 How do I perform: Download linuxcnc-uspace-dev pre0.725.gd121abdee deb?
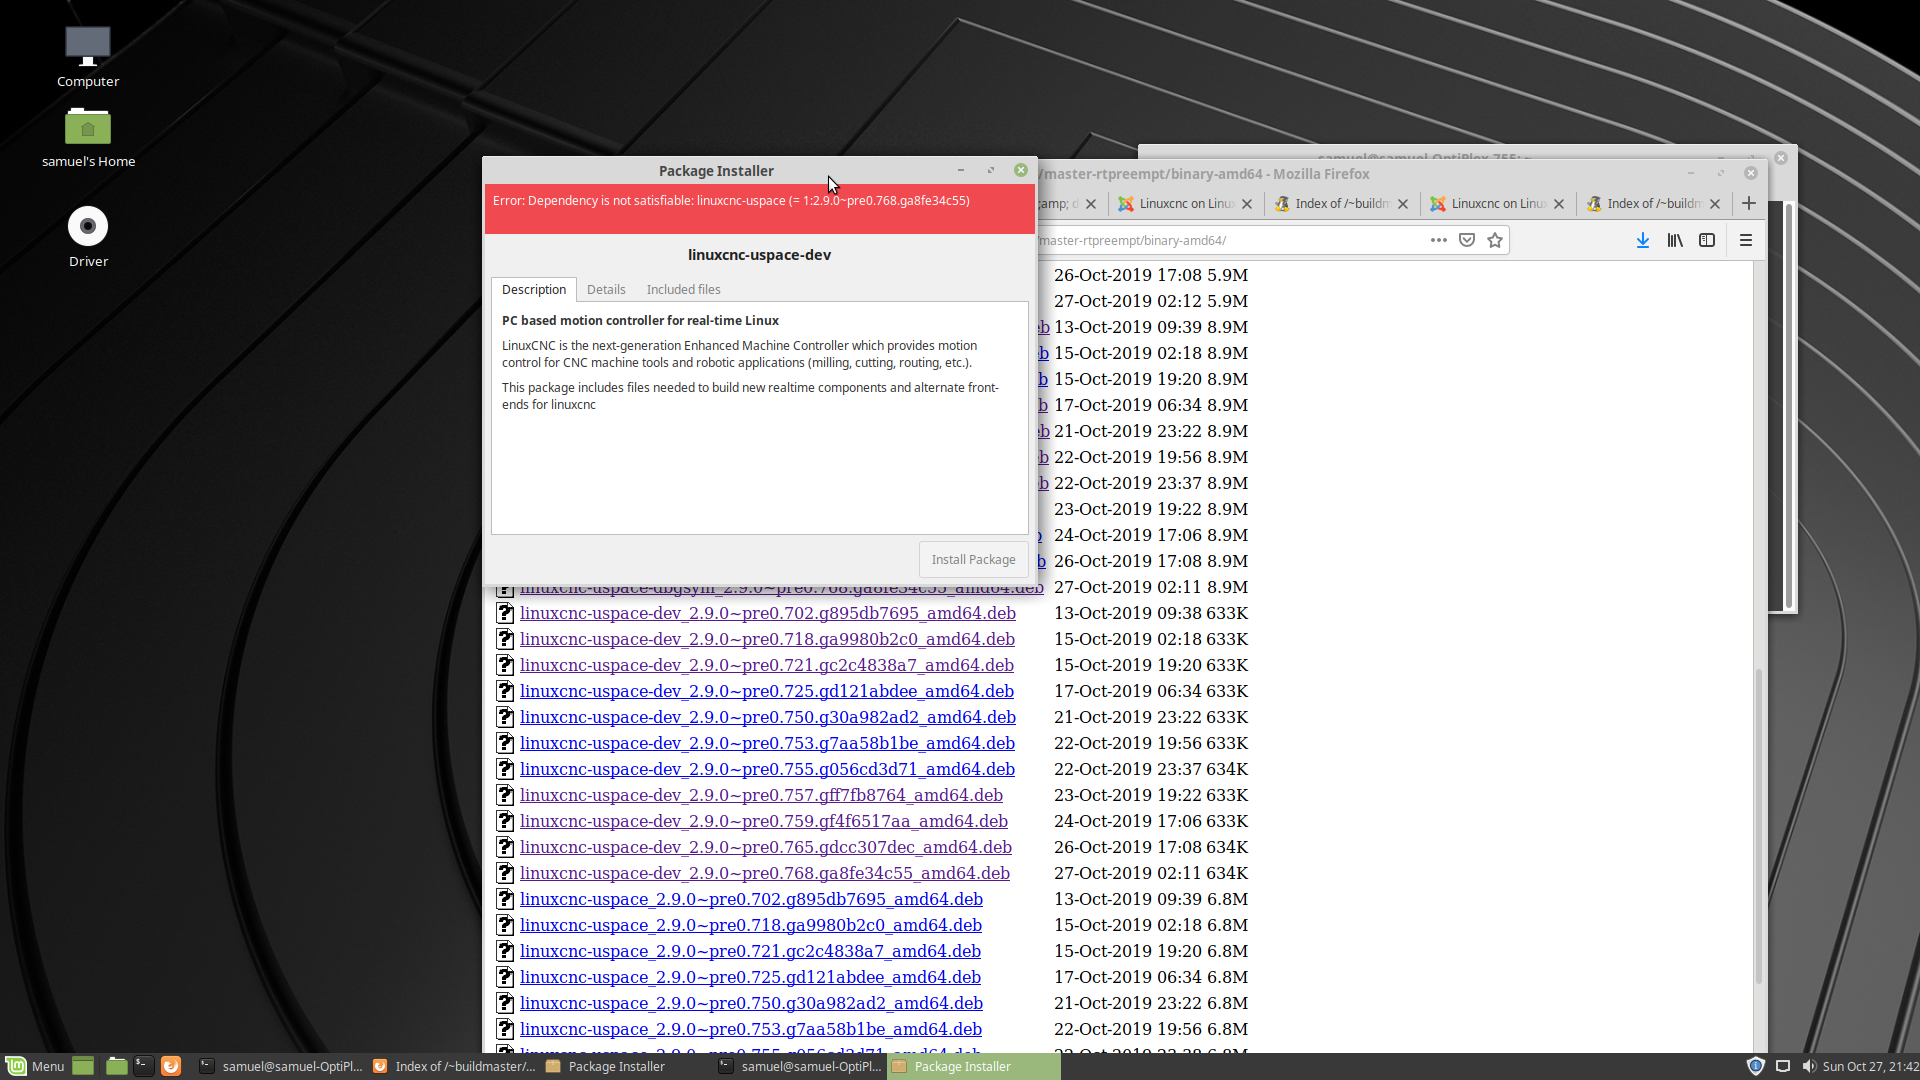click(x=766, y=691)
